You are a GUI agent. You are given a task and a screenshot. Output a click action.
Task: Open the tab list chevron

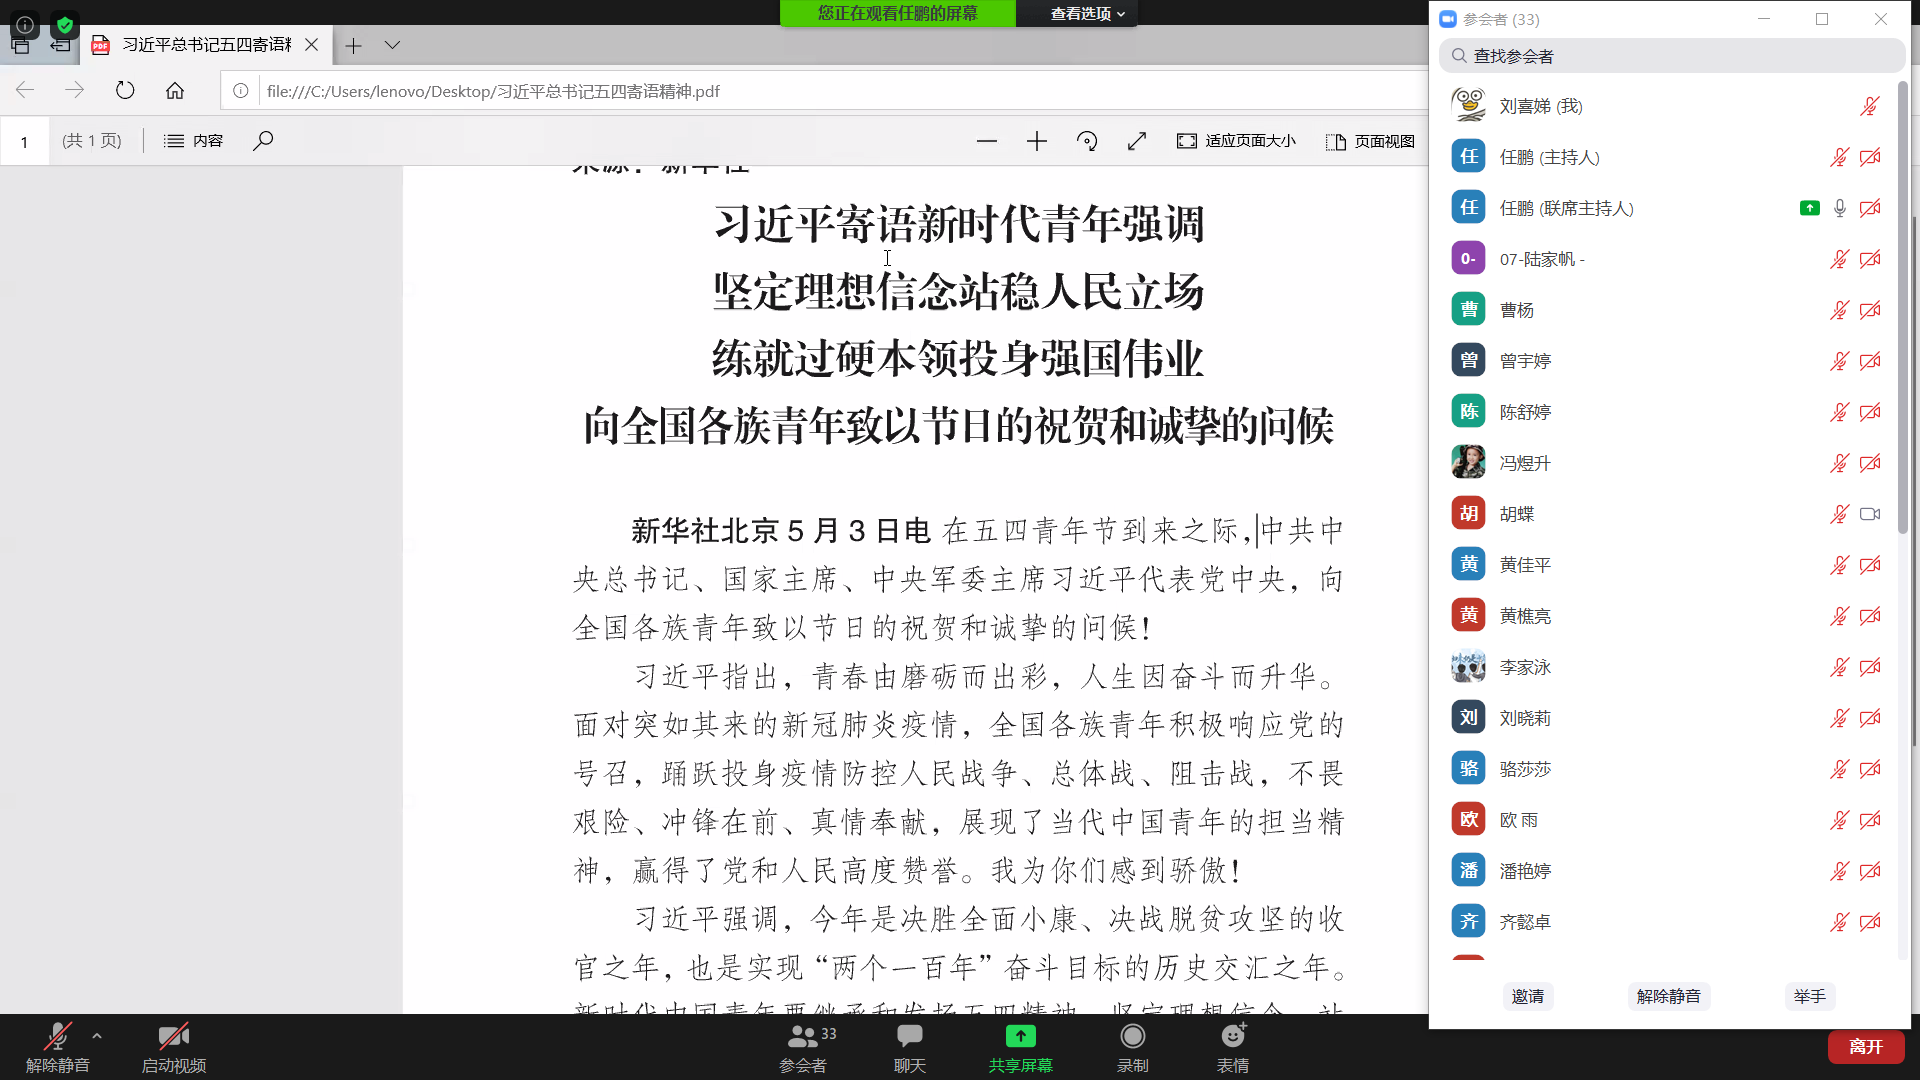coord(393,45)
